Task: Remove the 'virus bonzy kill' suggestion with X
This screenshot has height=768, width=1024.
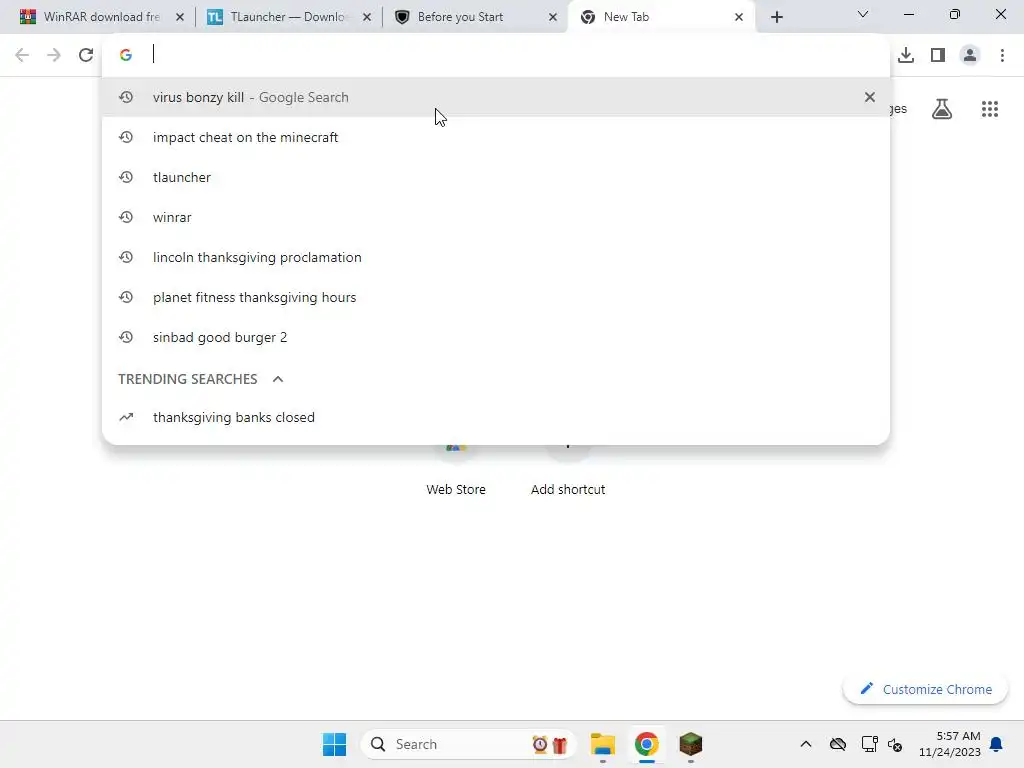Action: [x=869, y=97]
